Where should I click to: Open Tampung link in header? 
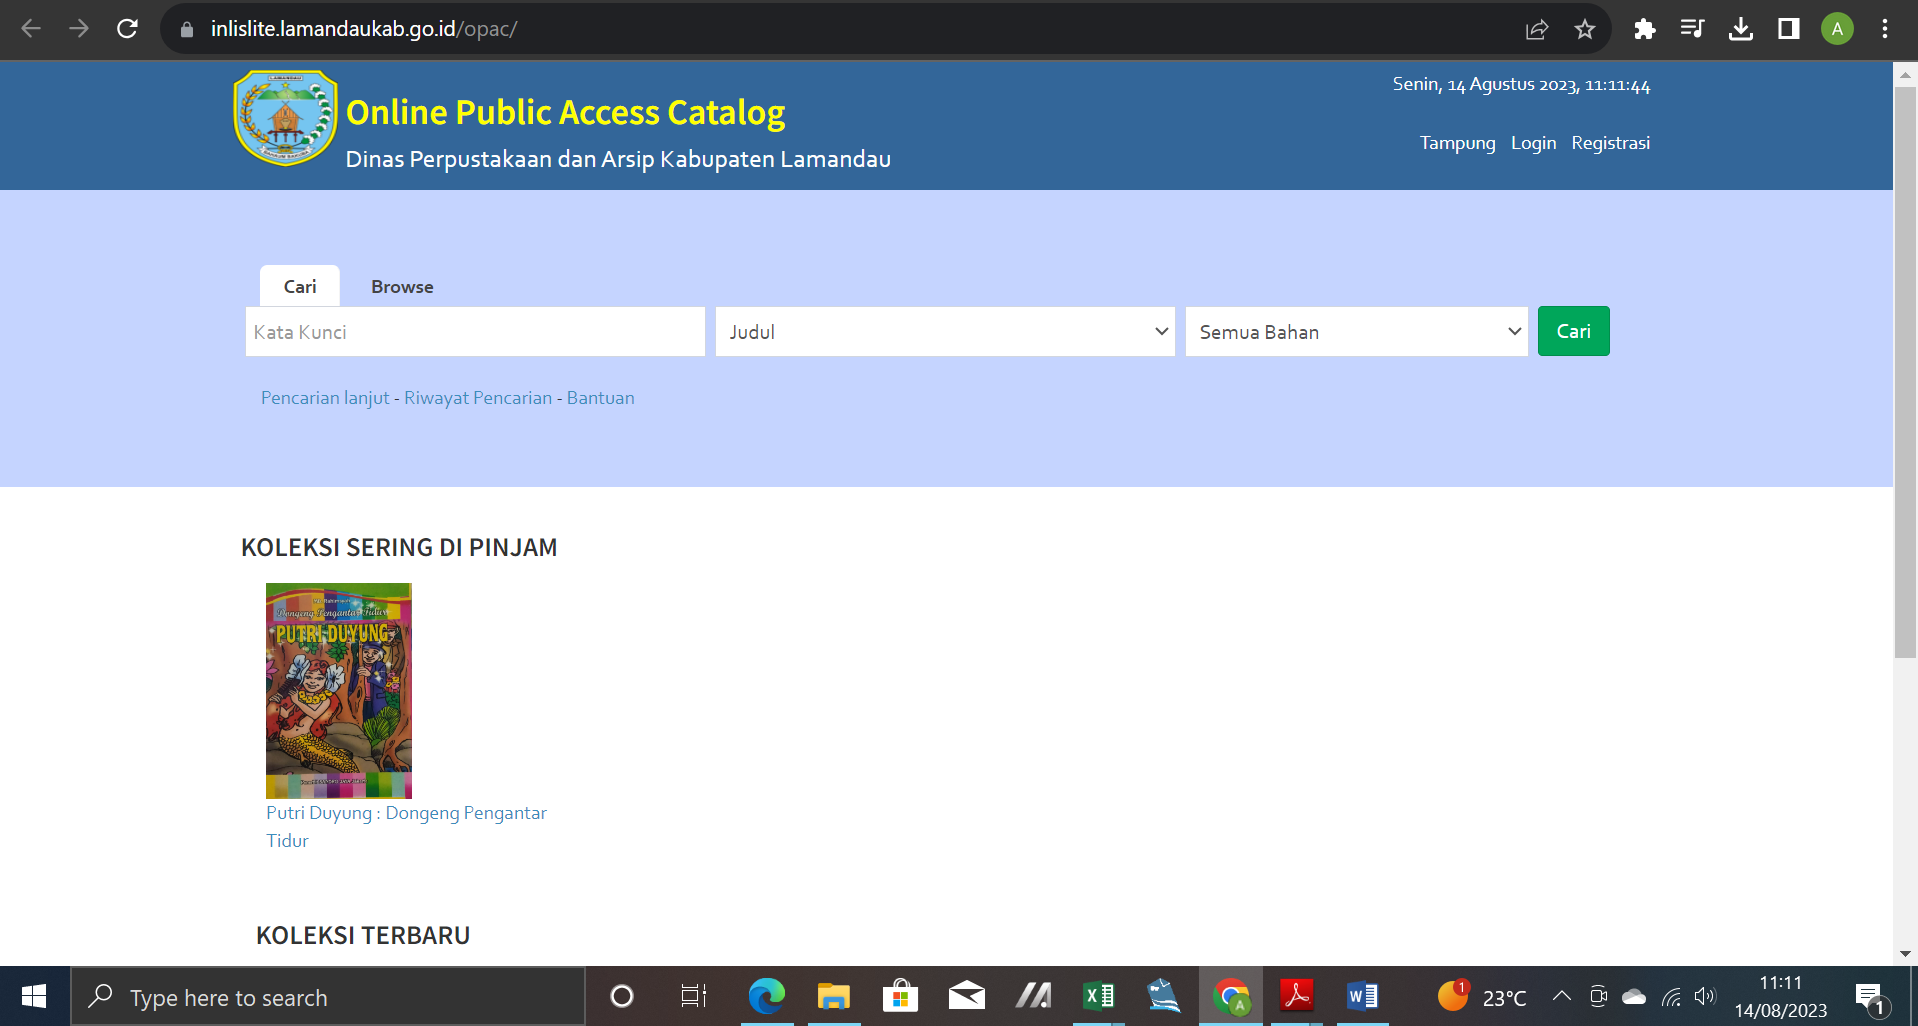[1457, 143]
